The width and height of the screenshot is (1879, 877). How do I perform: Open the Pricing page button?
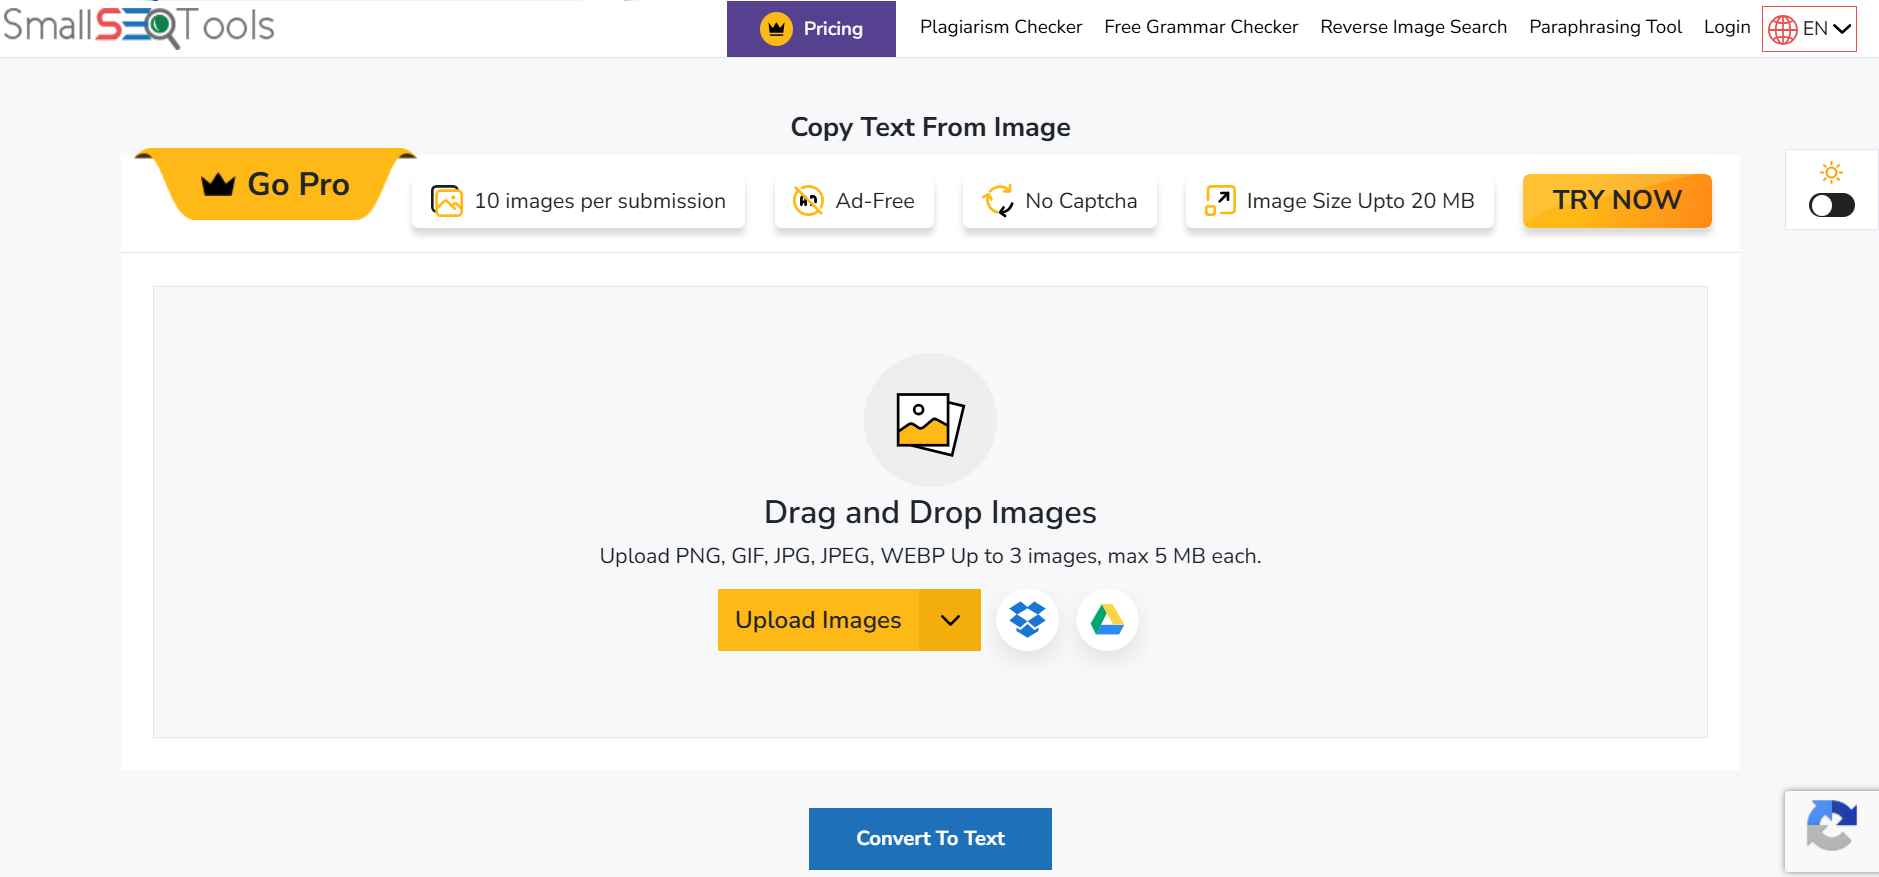click(x=811, y=29)
